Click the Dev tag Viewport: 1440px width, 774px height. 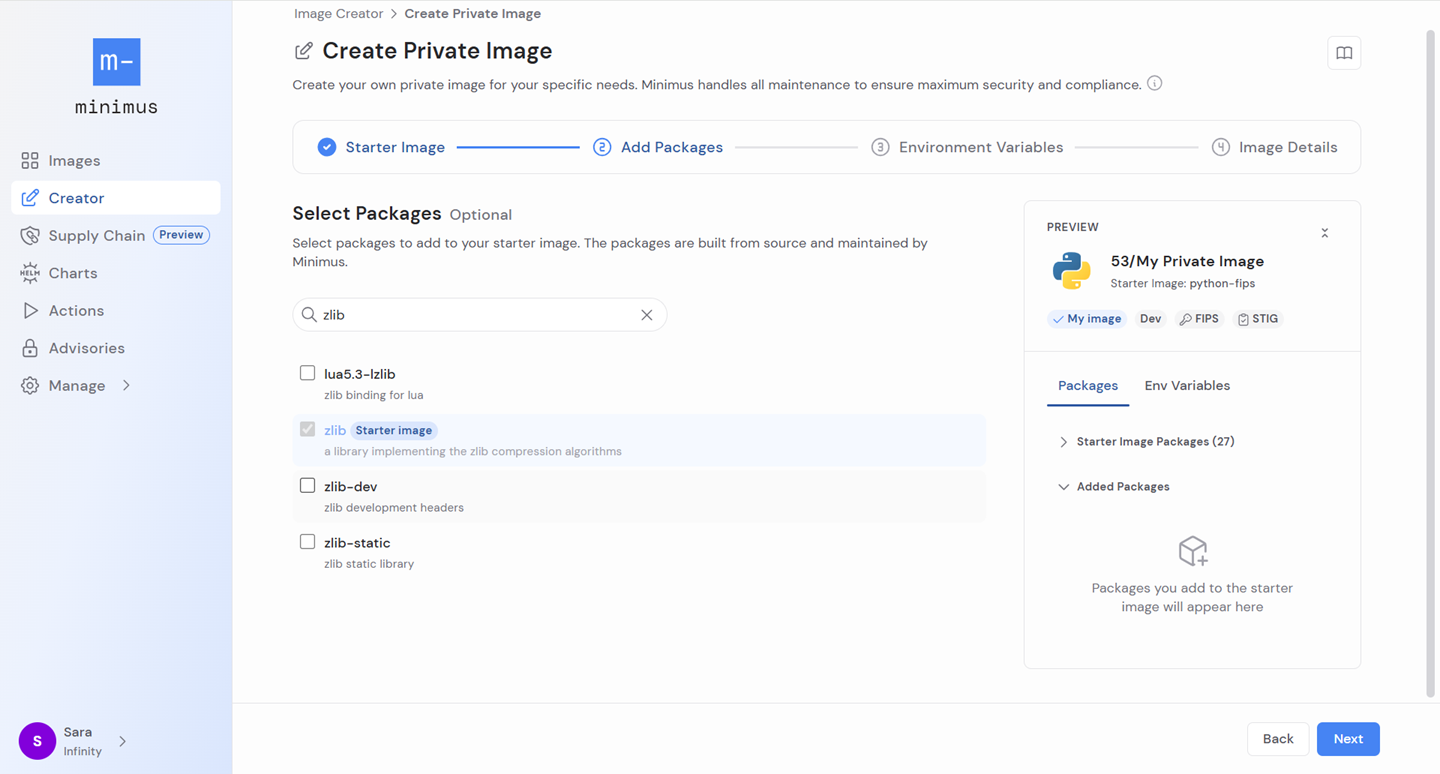point(1151,319)
